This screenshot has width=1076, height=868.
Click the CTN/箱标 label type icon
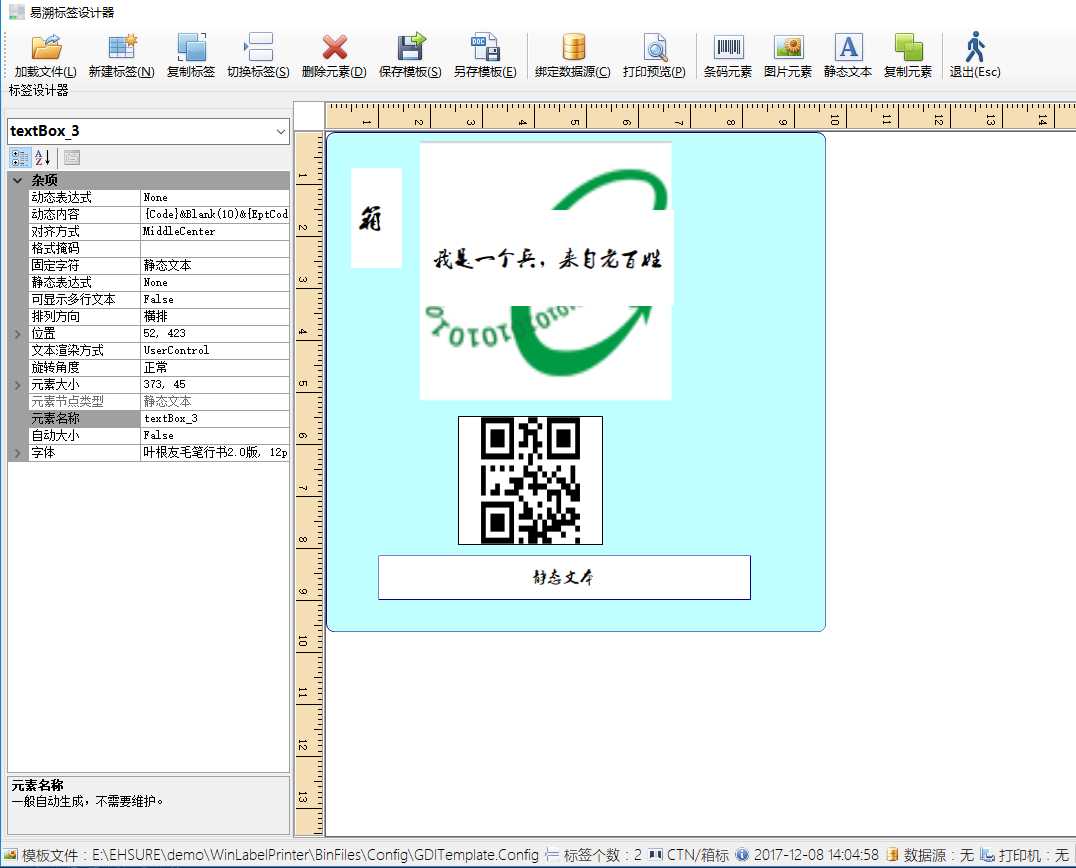[655, 855]
